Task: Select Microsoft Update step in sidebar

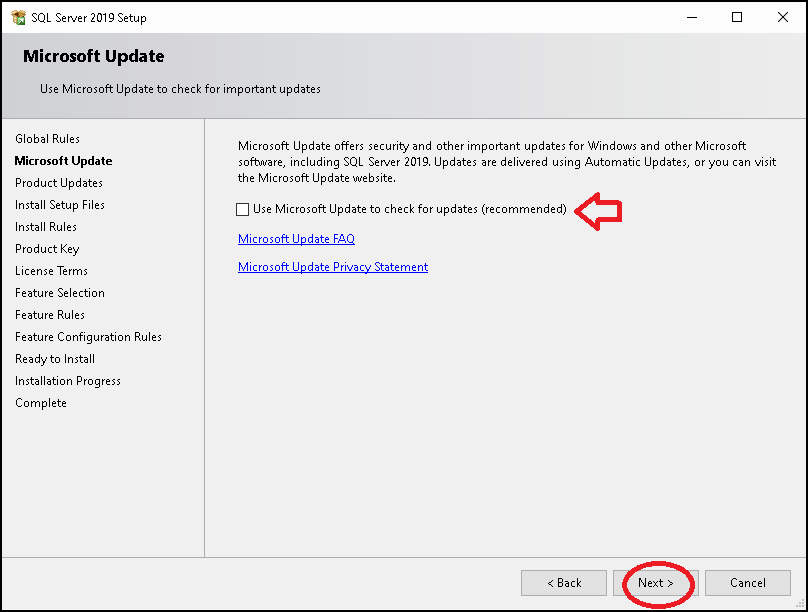Action: tap(63, 161)
